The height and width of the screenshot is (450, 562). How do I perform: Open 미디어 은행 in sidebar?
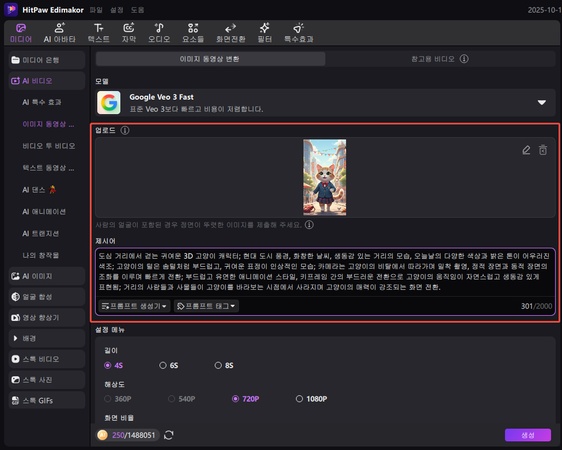point(47,60)
